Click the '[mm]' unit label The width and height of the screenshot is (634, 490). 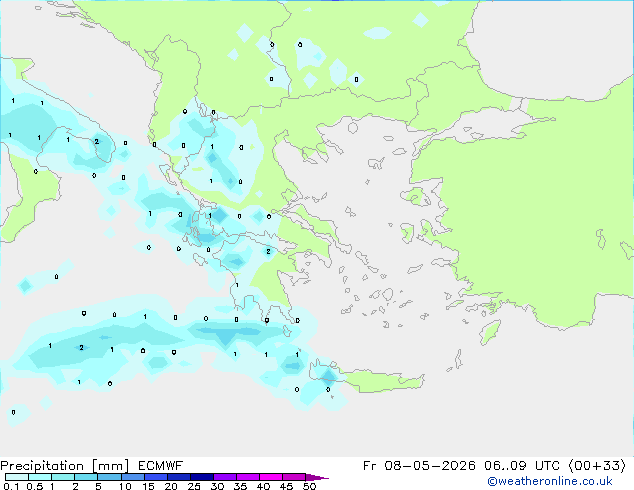pos(110,466)
